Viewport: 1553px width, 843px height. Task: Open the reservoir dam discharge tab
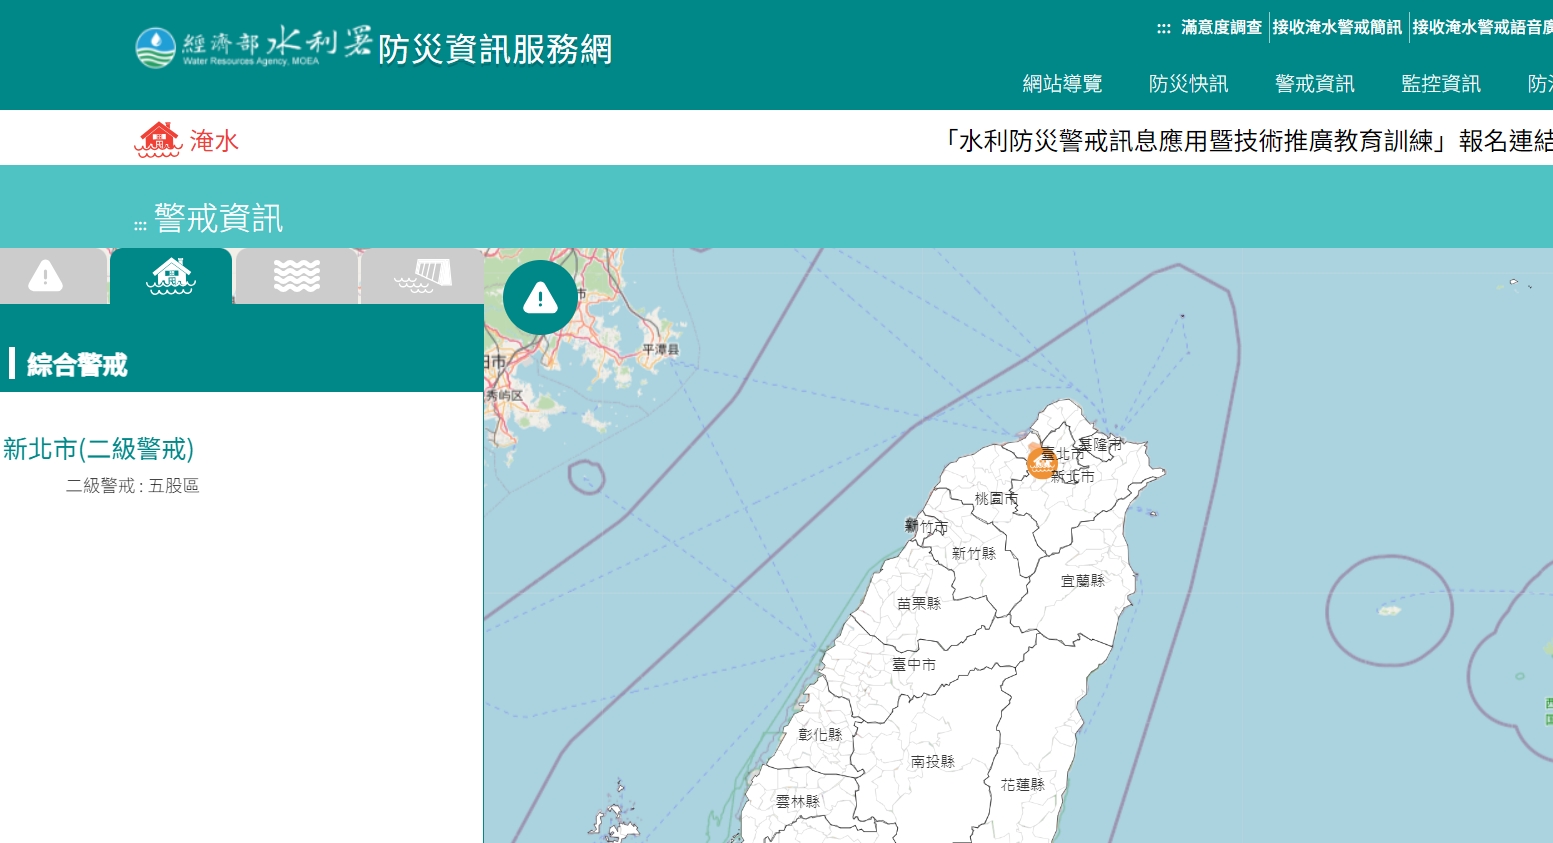[422, 276]
